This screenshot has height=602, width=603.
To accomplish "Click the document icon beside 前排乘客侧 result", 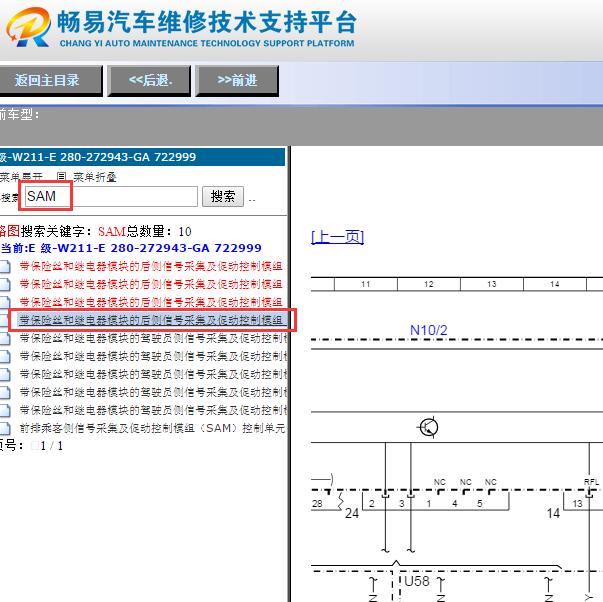I will pyautogui.click(x=5, y=429).
